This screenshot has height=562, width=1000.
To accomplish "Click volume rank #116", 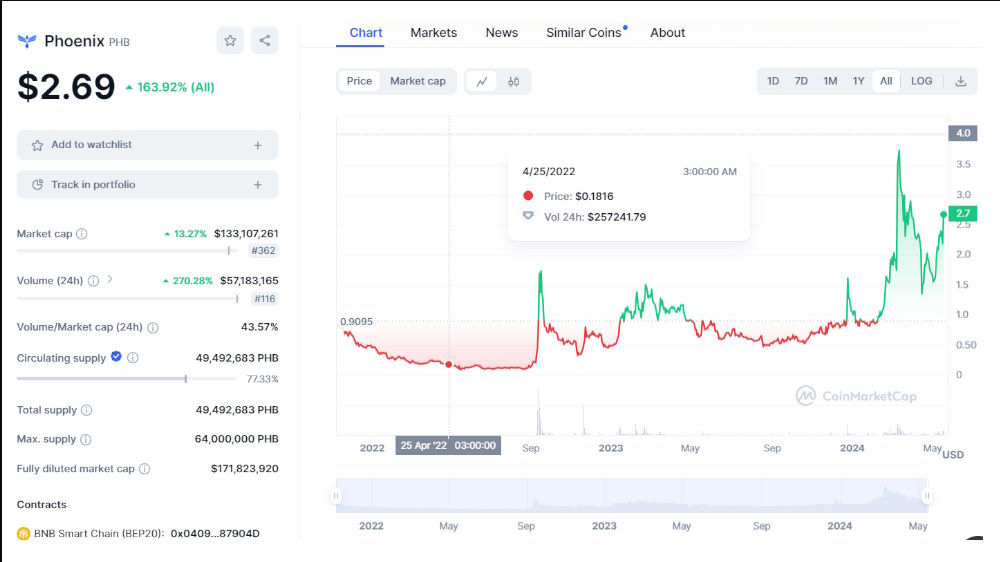I will coord(265,299).
